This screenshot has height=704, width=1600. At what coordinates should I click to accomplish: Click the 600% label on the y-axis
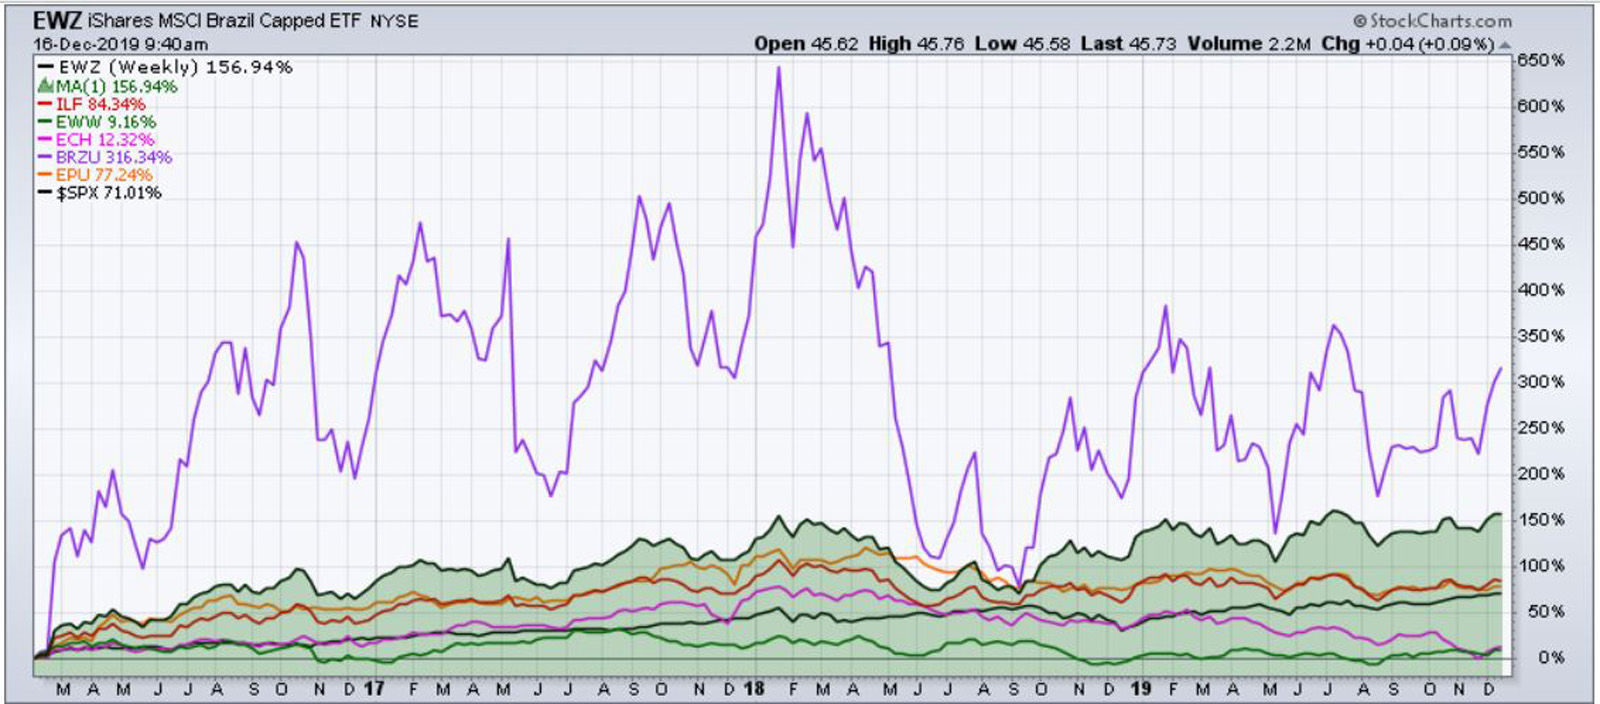[x=1540, y=106]
